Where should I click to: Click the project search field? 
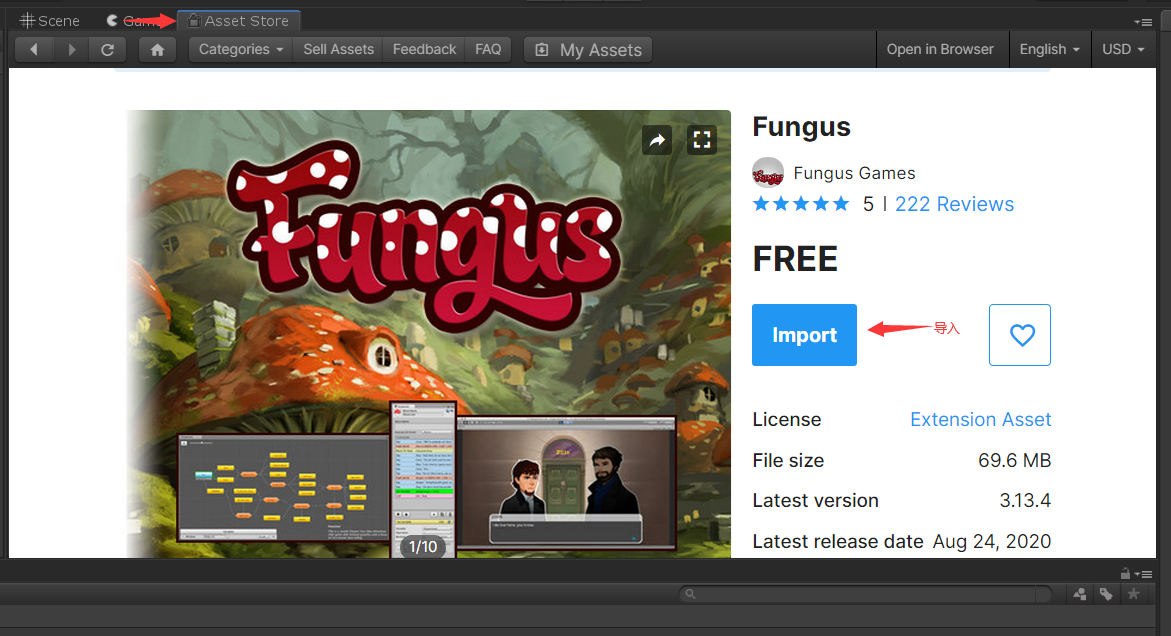point(865,594)
